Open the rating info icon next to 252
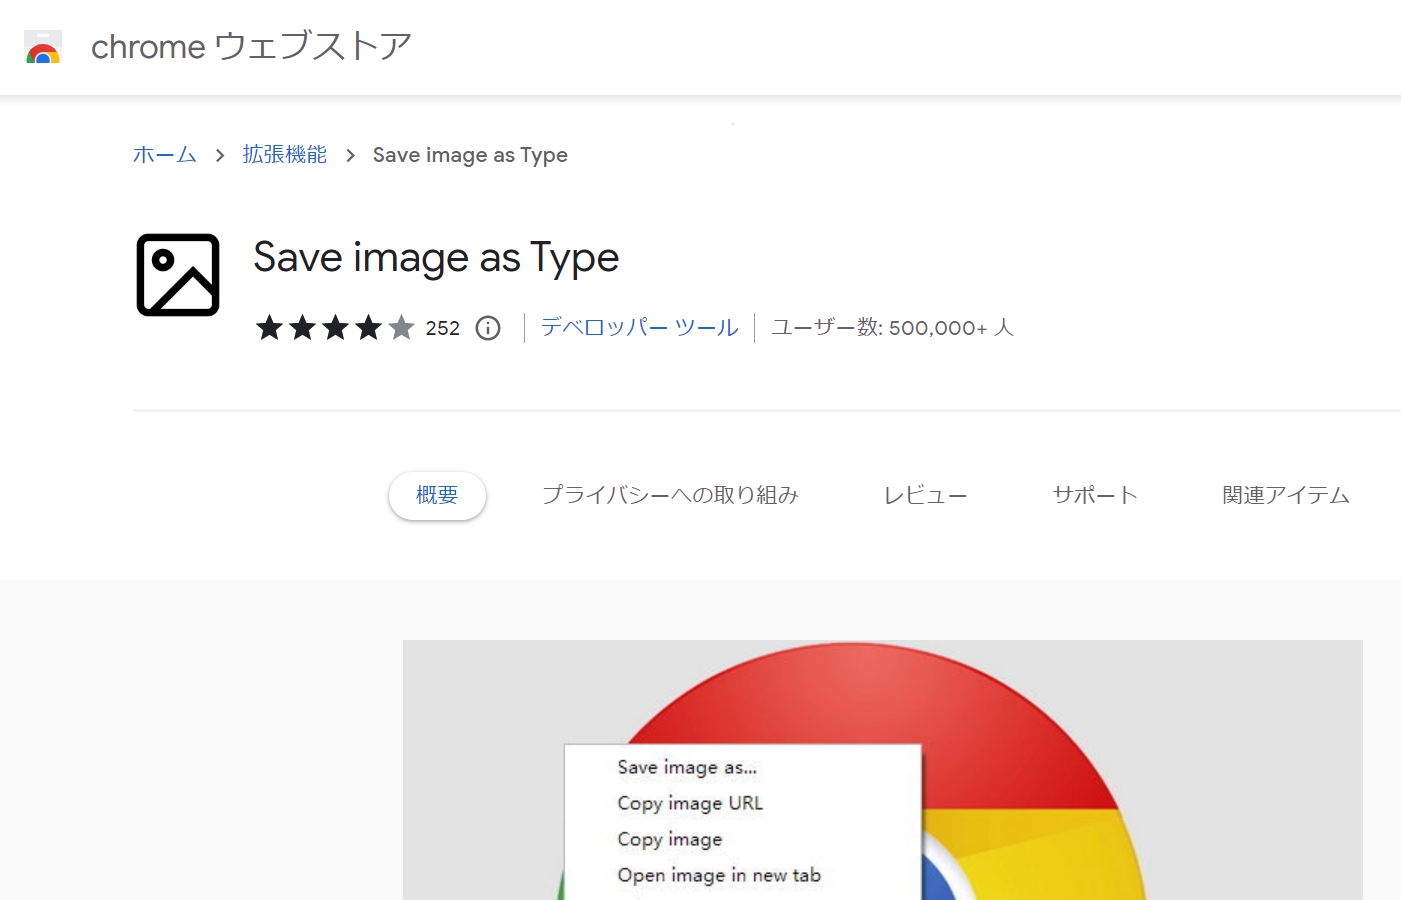This screenshot has height=900, width=1401. tap(488, 328)
